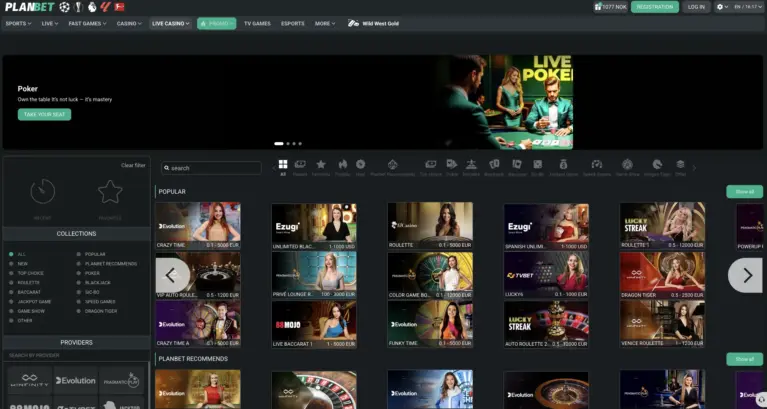Select the OTHER collection filter
Screen dimensions: 767x409
click(x=21, y=320)
